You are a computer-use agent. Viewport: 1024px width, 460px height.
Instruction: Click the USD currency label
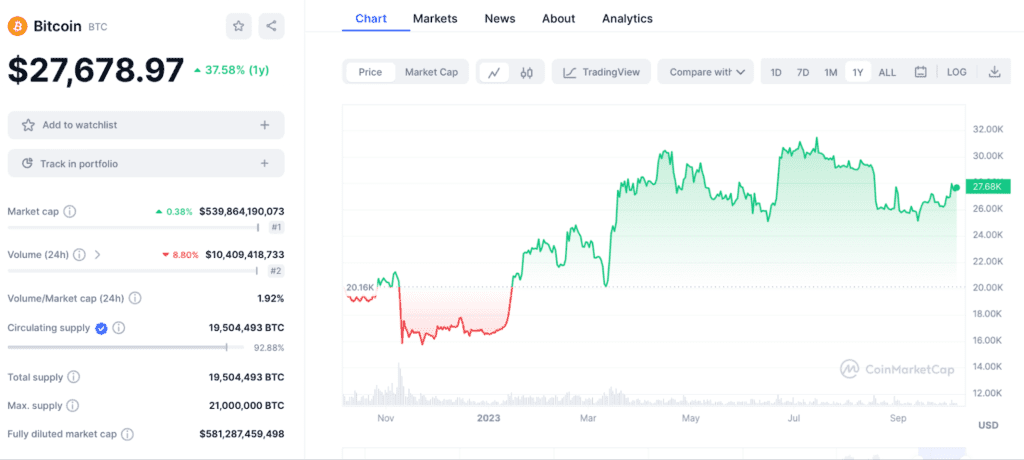(x=988, y=425)
